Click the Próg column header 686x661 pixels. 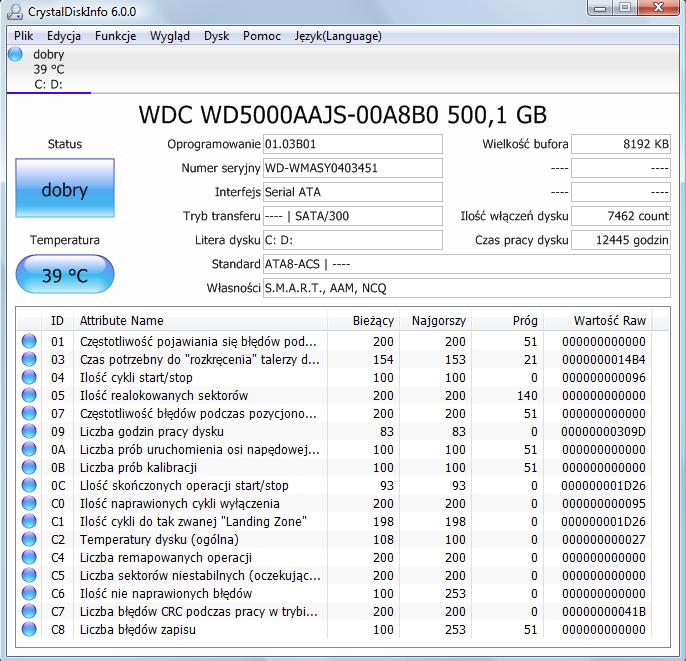(507, 321)
